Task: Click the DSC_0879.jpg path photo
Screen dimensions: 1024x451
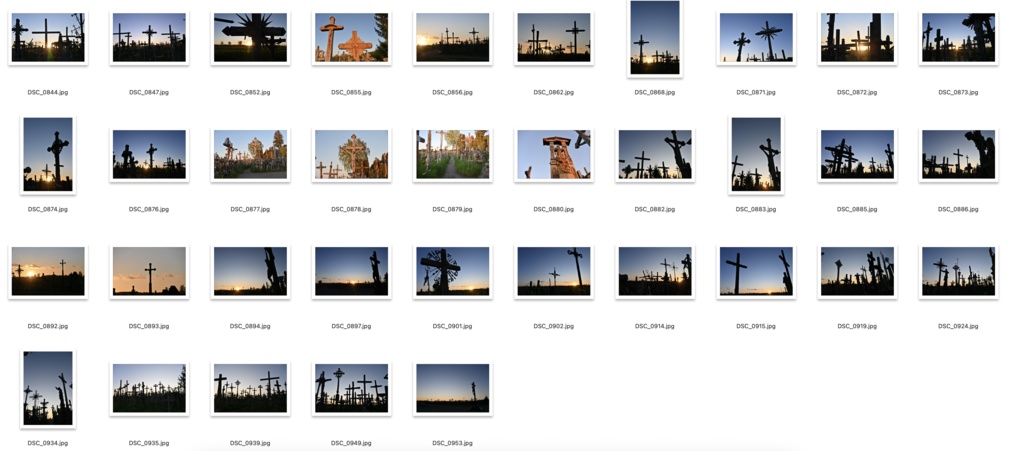Action: pos(453,155)
